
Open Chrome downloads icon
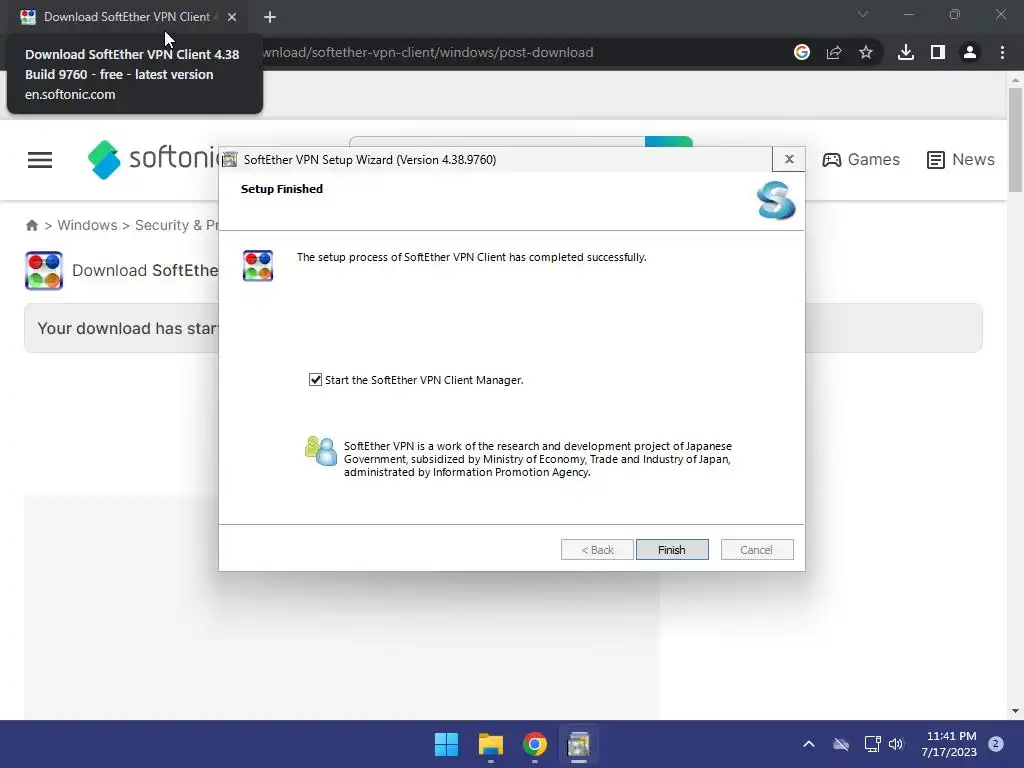(906, 52)
